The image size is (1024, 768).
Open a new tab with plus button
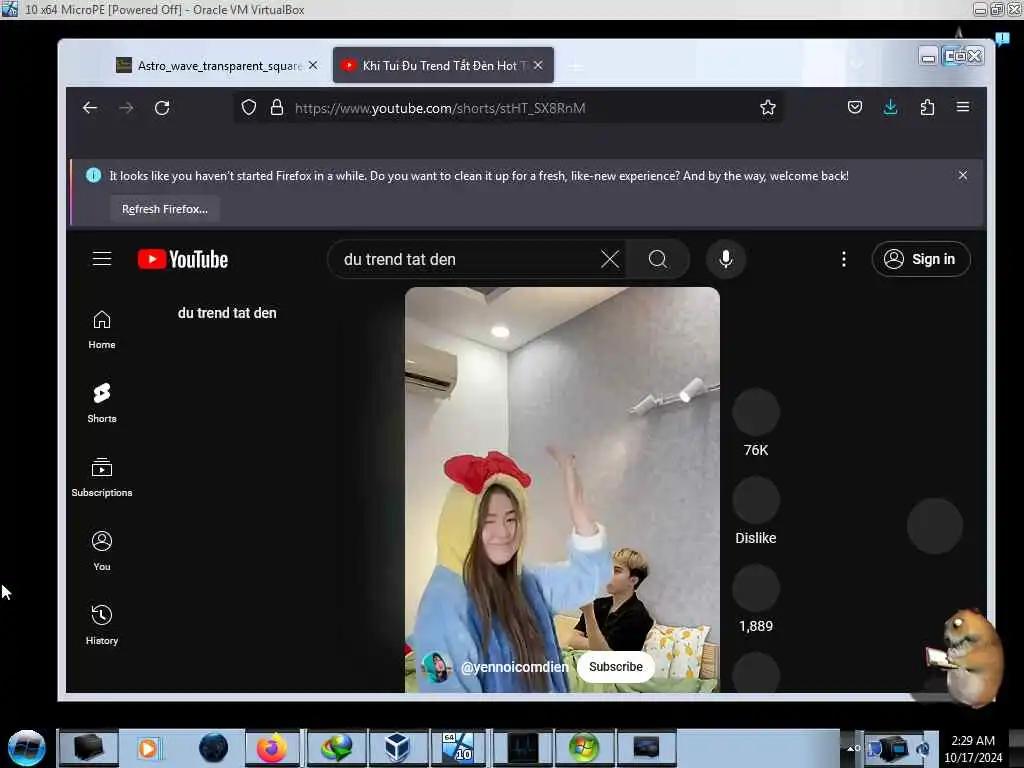(x=576, y=67)
